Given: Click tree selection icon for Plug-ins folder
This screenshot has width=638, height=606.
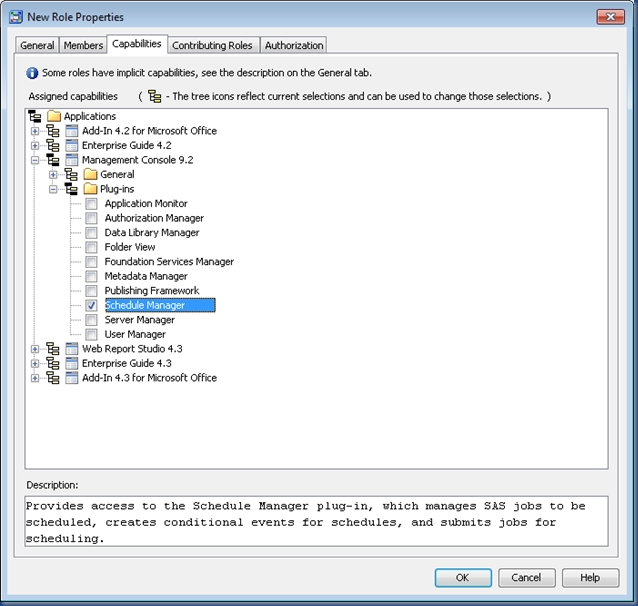Looking at the screenshot, I should click(x=71, y=189).
